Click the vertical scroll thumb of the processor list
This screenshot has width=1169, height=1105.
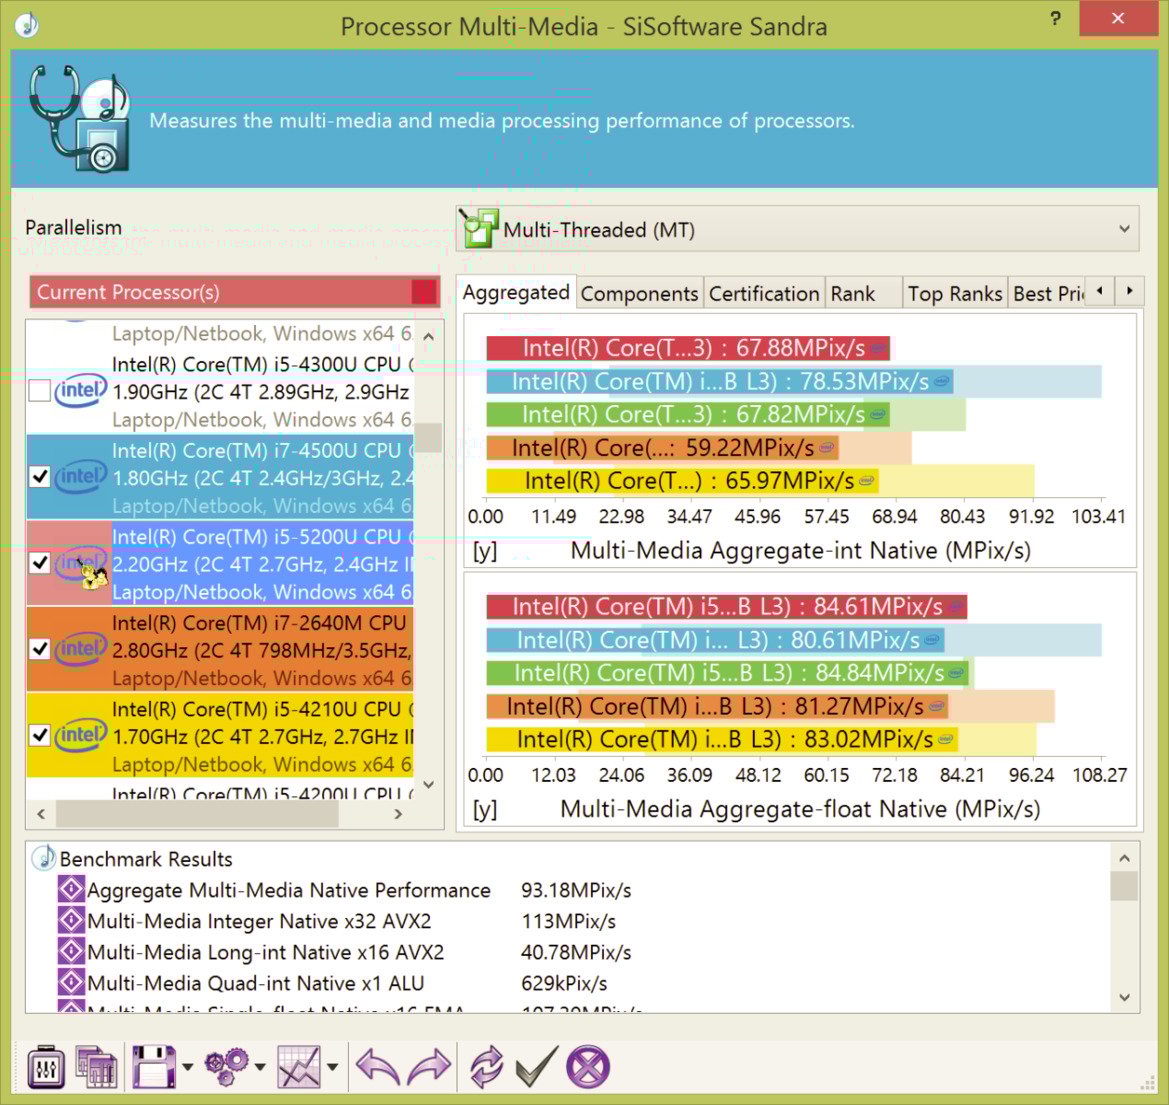pos(428,438)
